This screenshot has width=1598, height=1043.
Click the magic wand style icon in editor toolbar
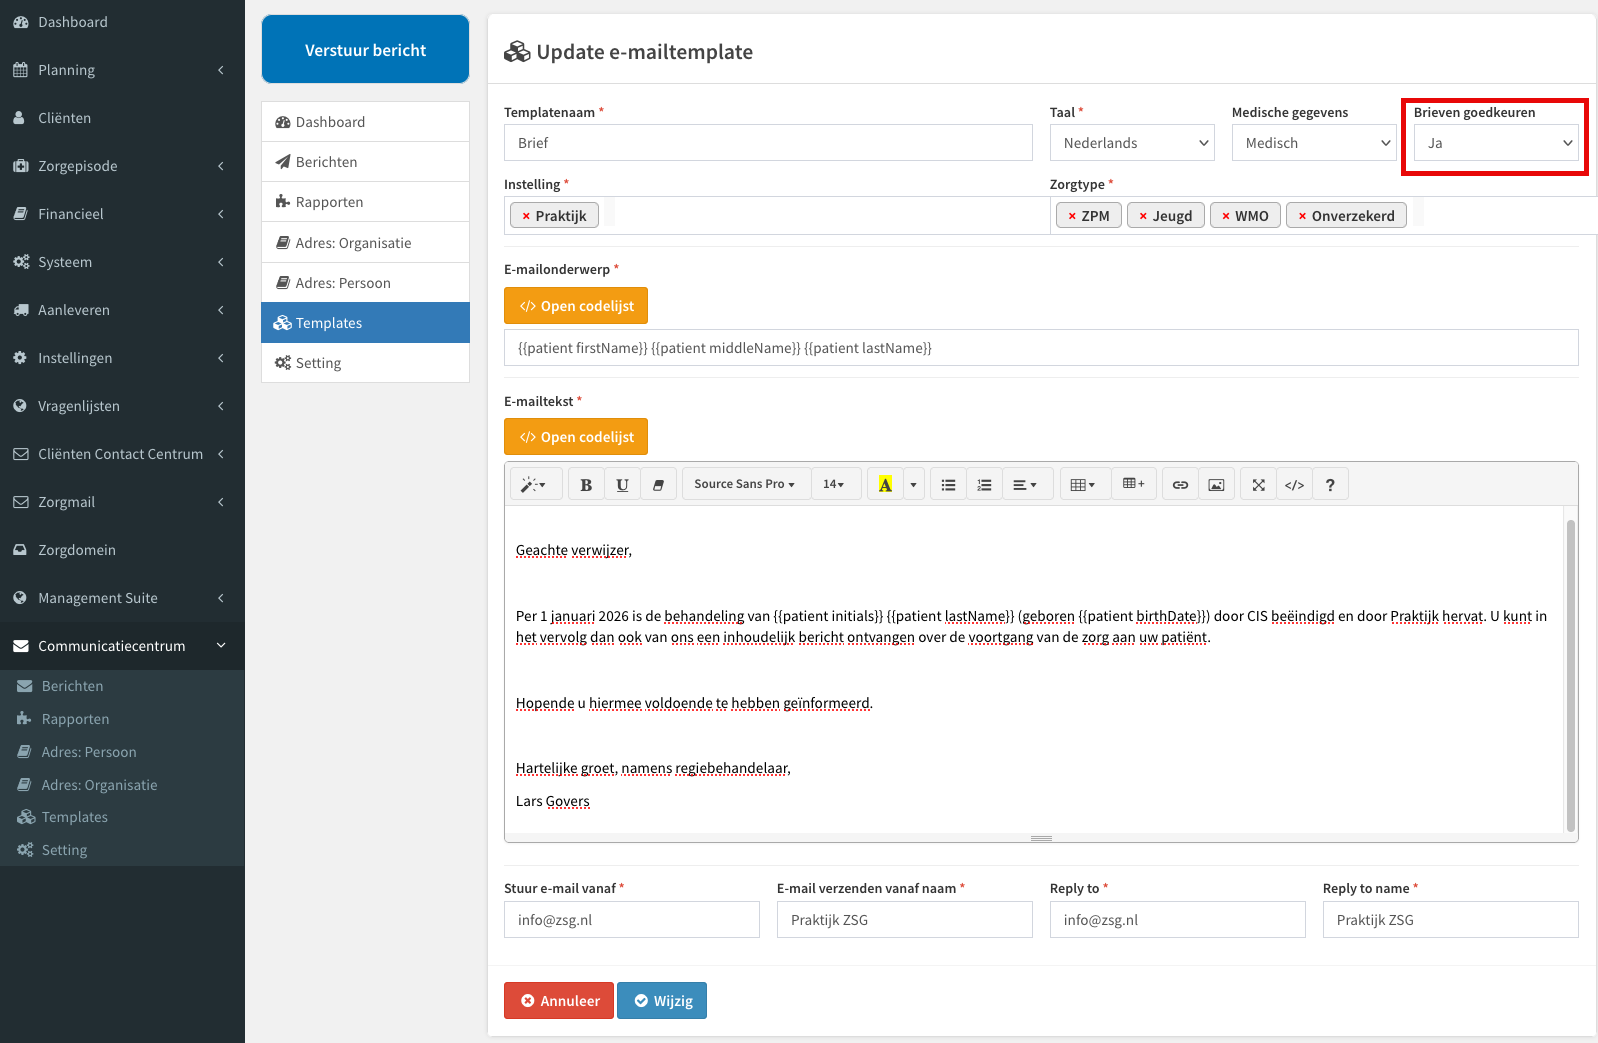click(534, 485)
